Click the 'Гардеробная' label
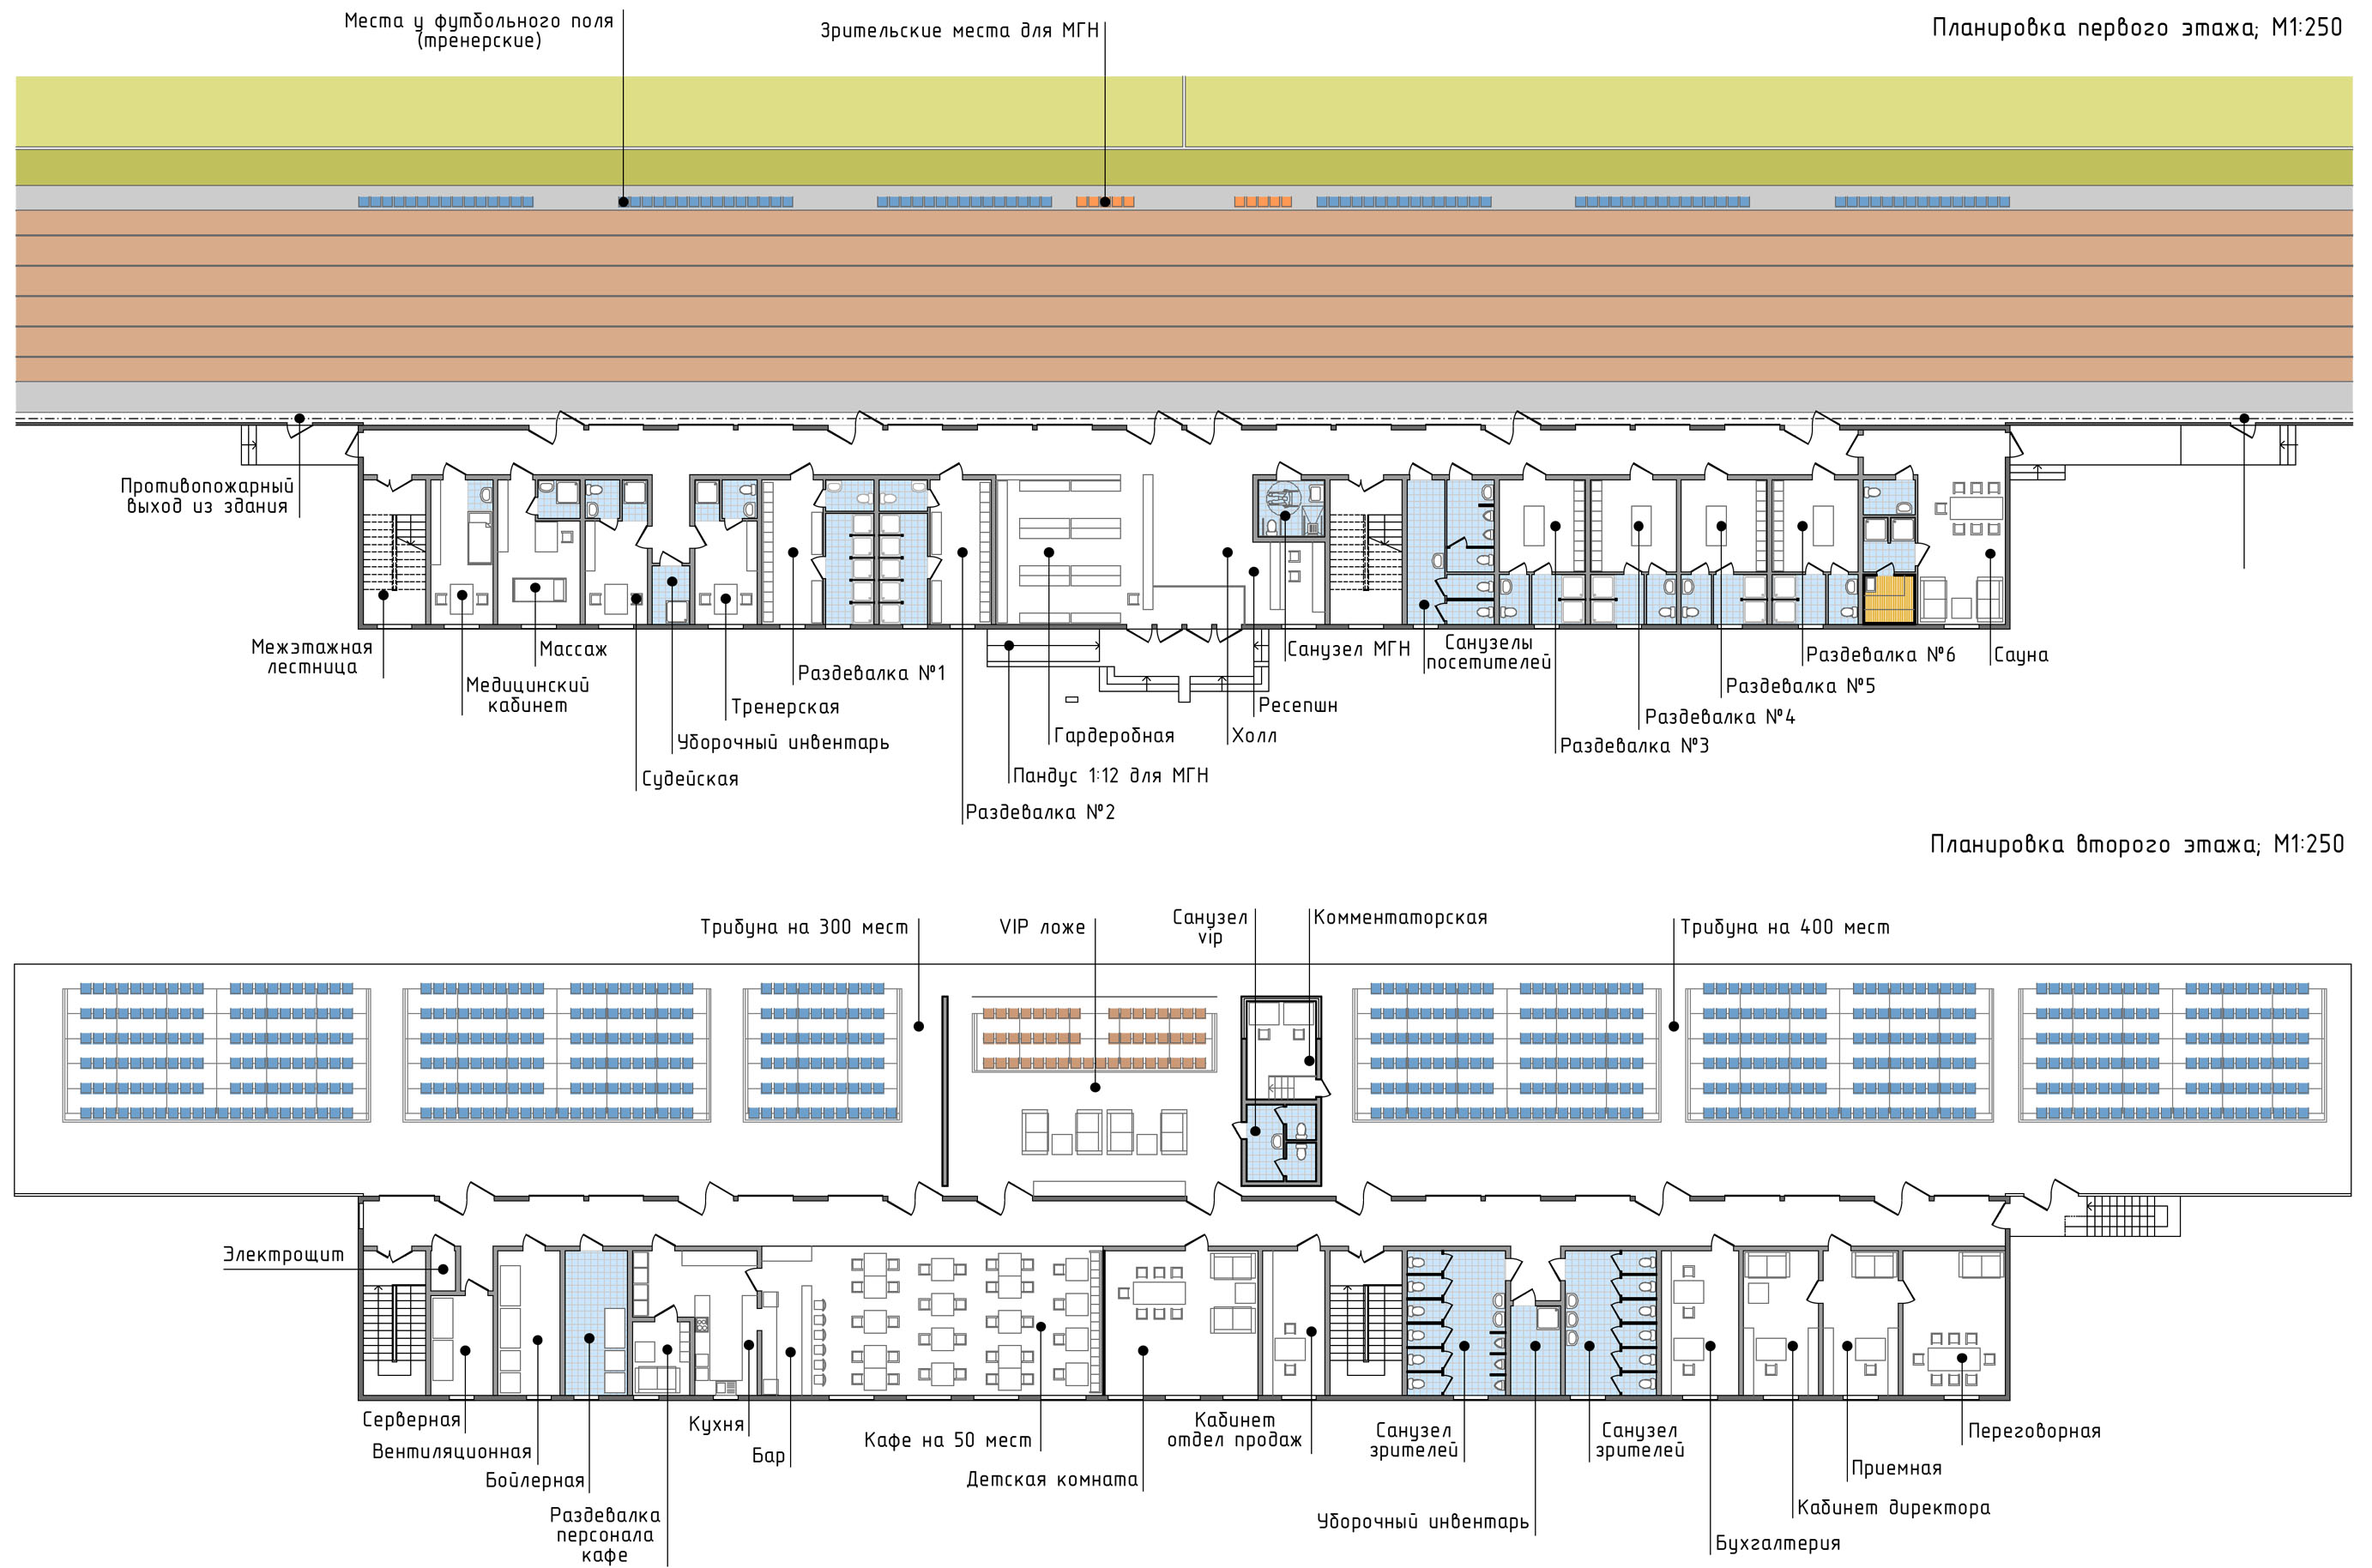Screen dimensions: 2372x1568 pyautogui.click(x=1114, y=736)
